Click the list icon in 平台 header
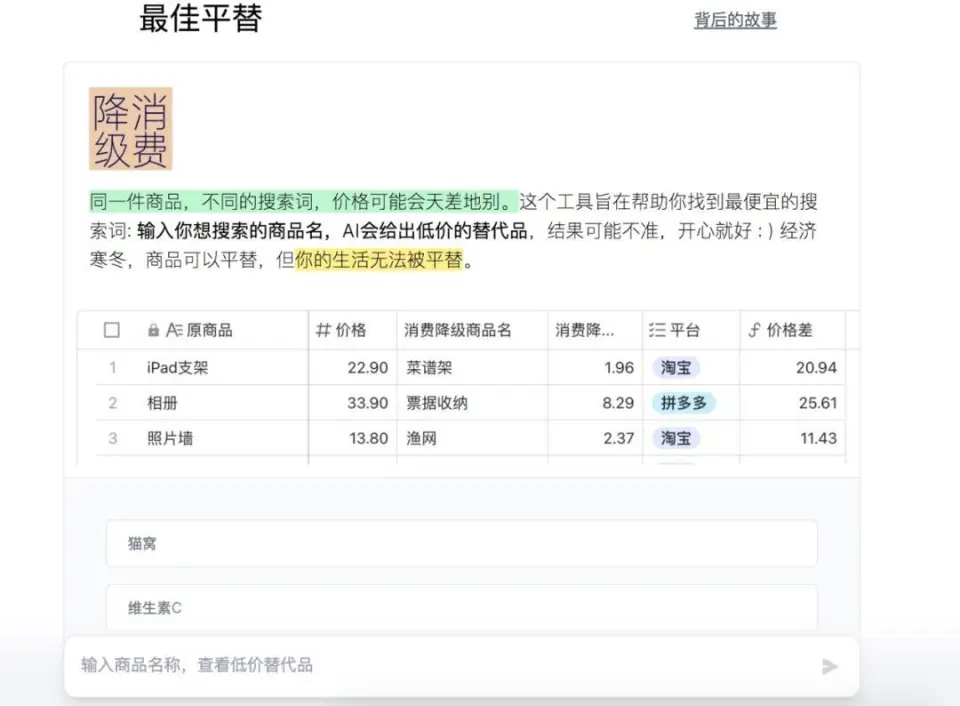This screenshot has width=960, height=706. pos(657,330)
